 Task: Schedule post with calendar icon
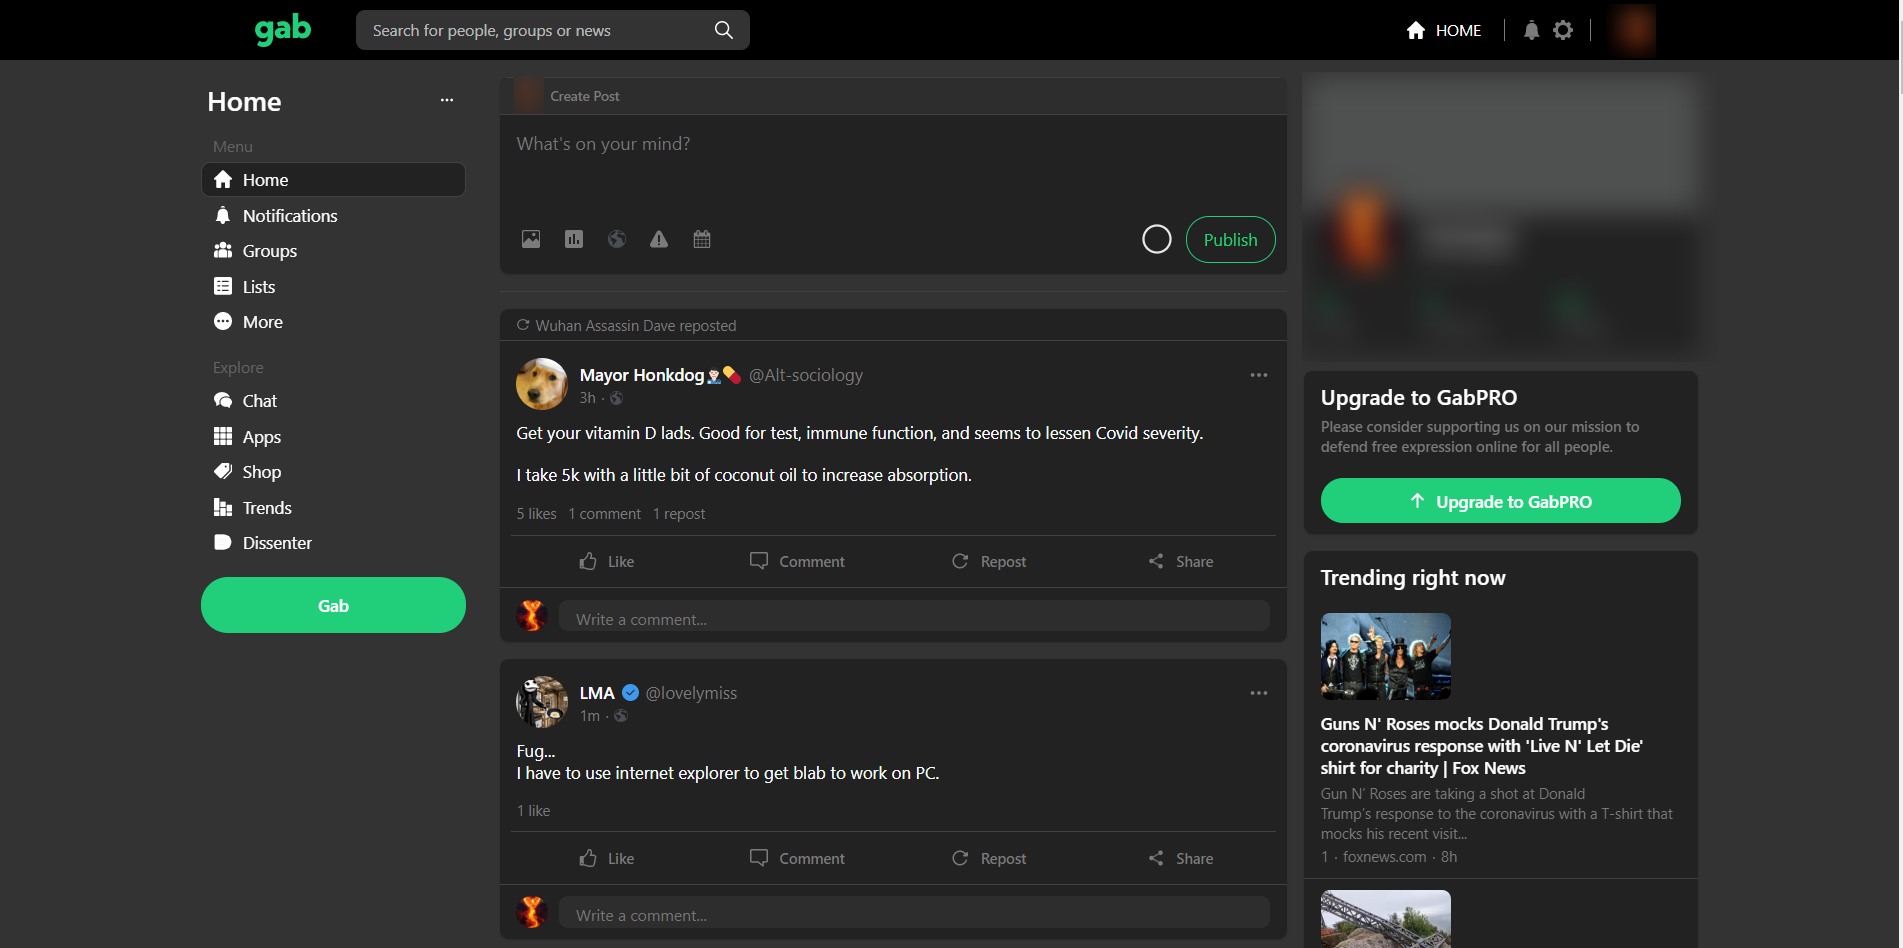click(x=702, y=239)
